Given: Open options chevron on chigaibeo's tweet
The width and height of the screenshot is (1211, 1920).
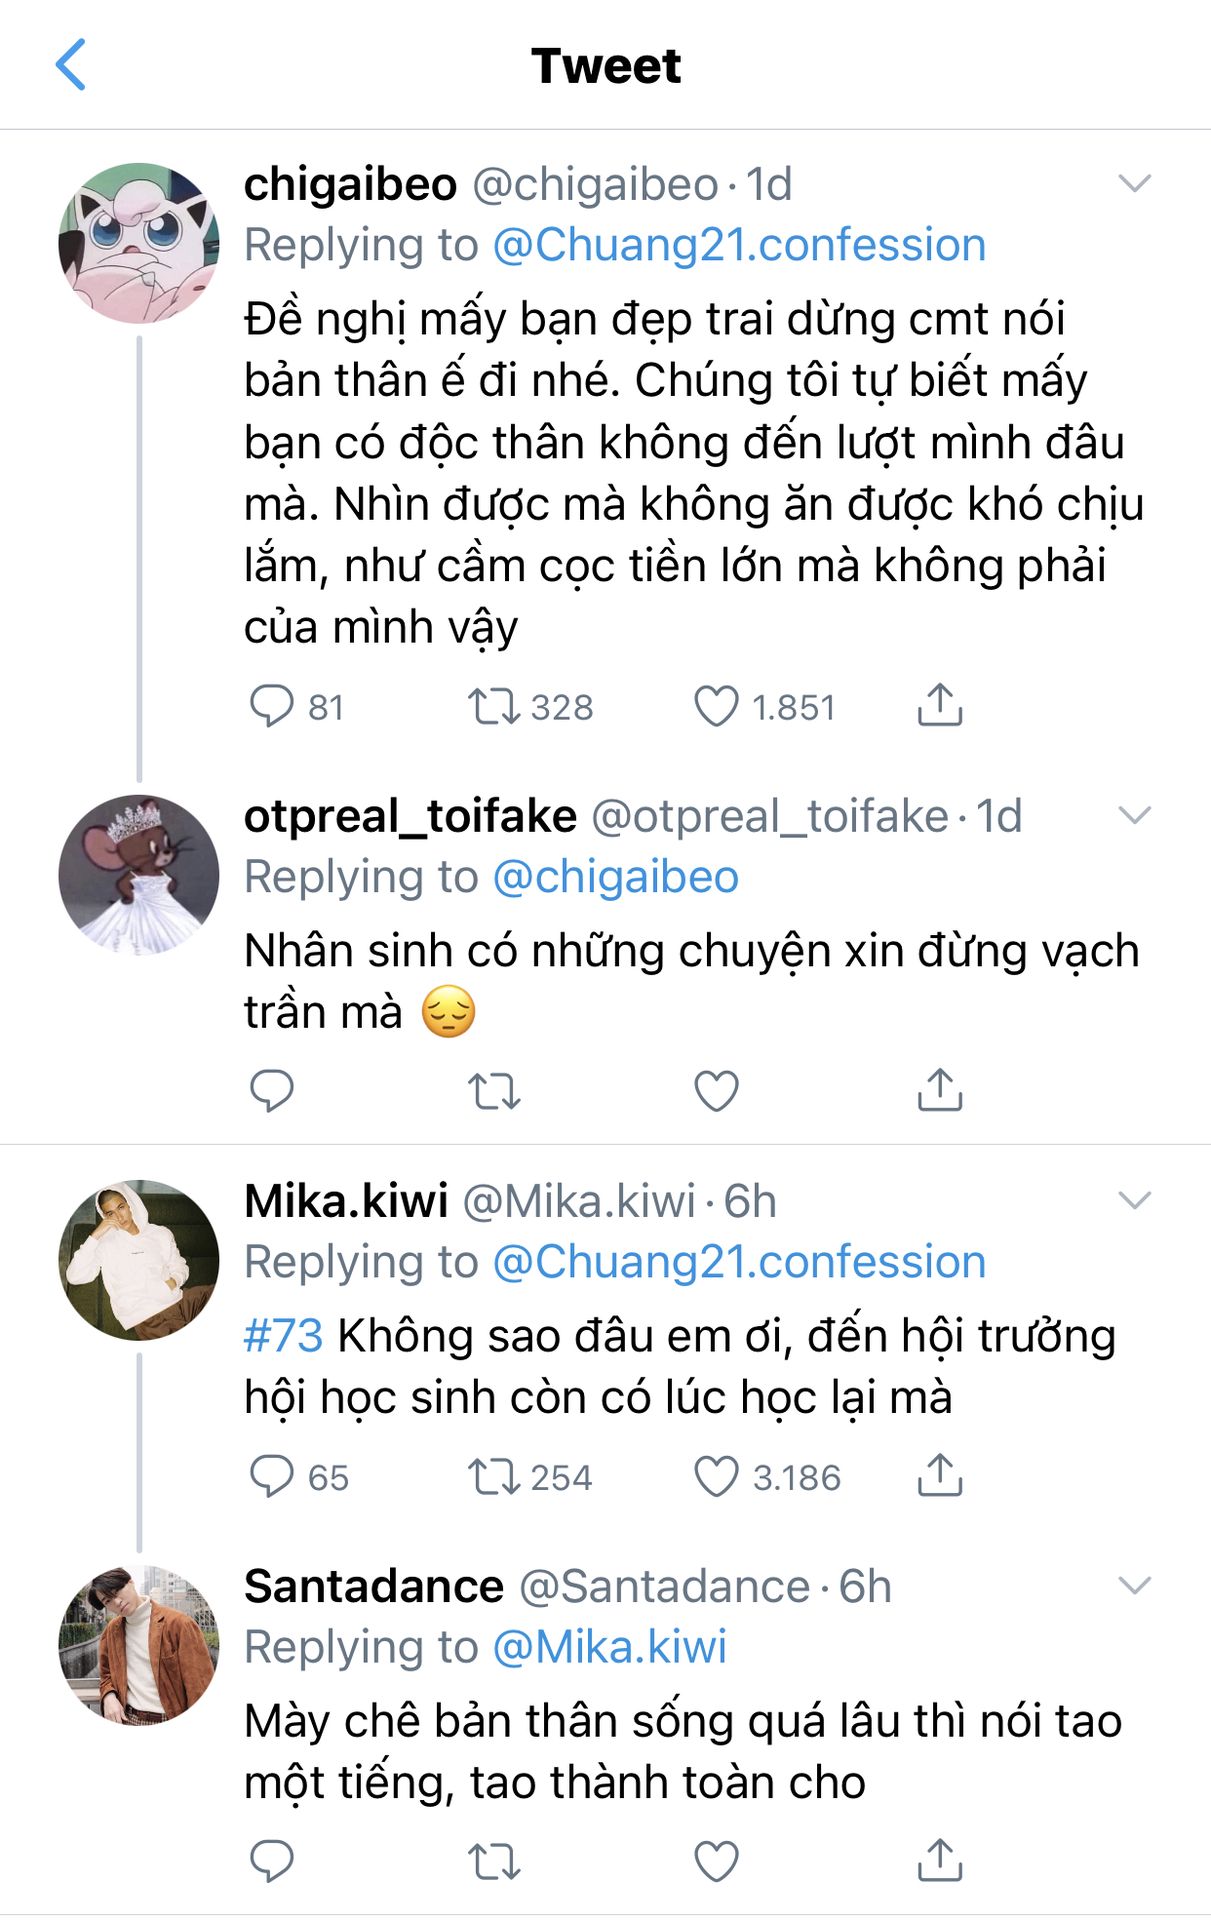Looking at the screenshot, I should click(1134, 183).
